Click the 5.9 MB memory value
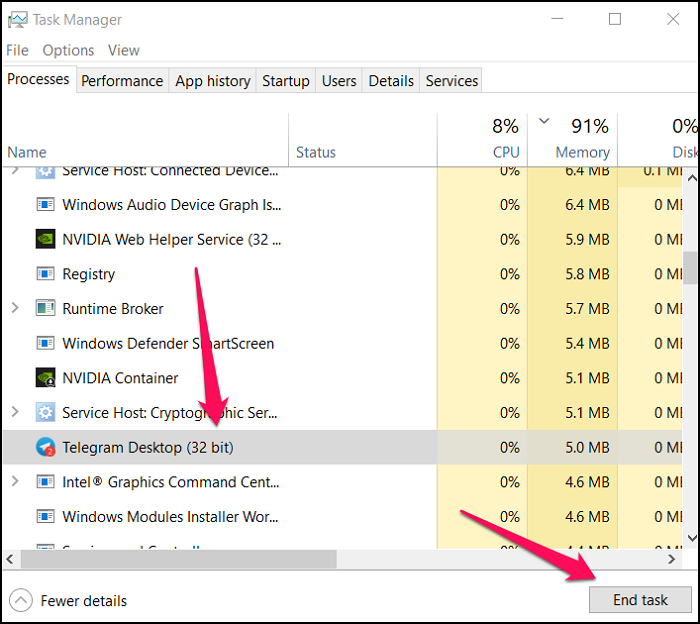Image resolution: width=700 pixels, height=624 pixels. coord(587,240)
